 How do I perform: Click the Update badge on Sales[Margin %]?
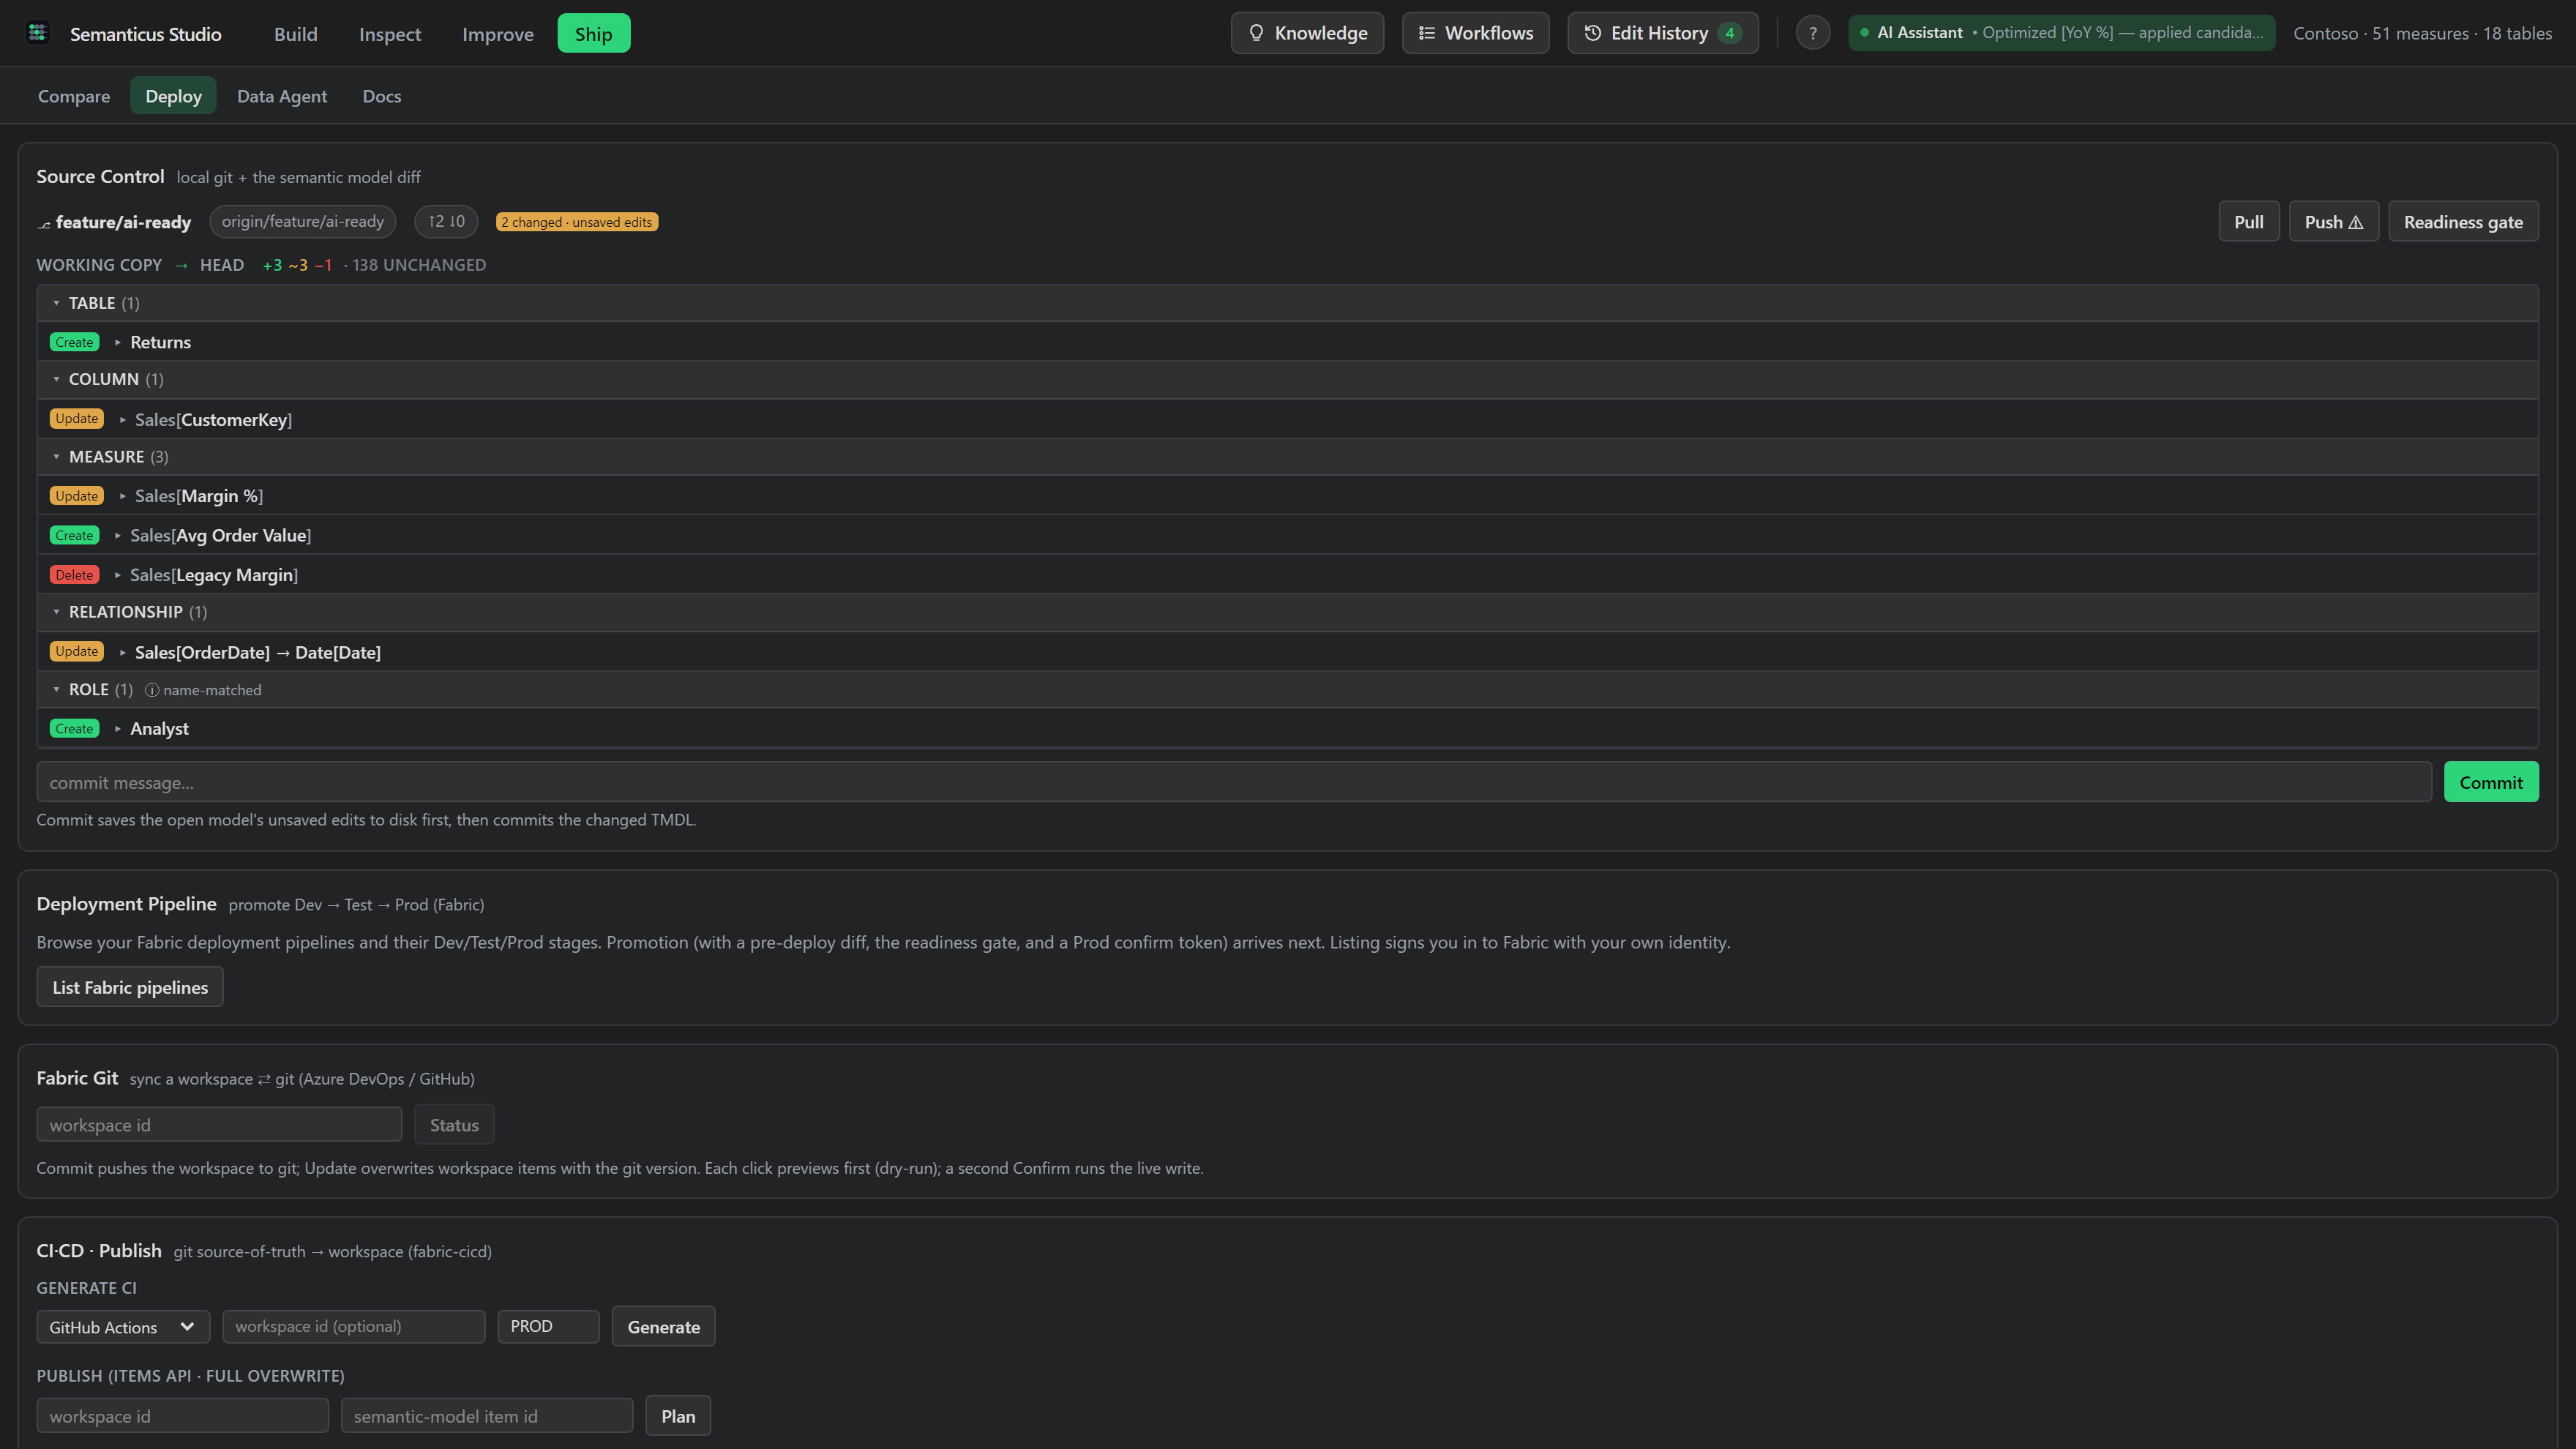77,496
